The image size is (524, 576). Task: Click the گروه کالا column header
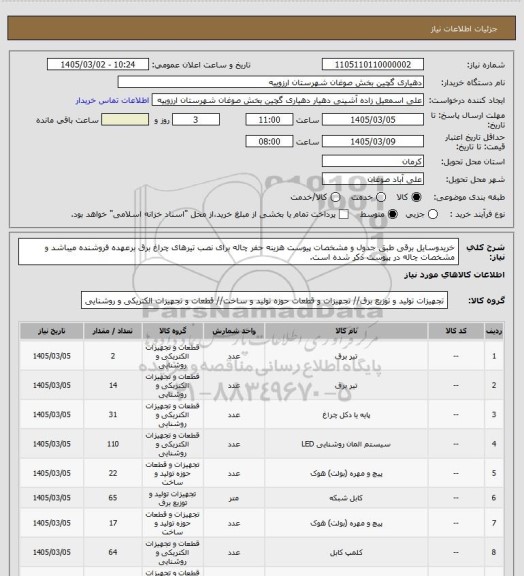point(172,331)
